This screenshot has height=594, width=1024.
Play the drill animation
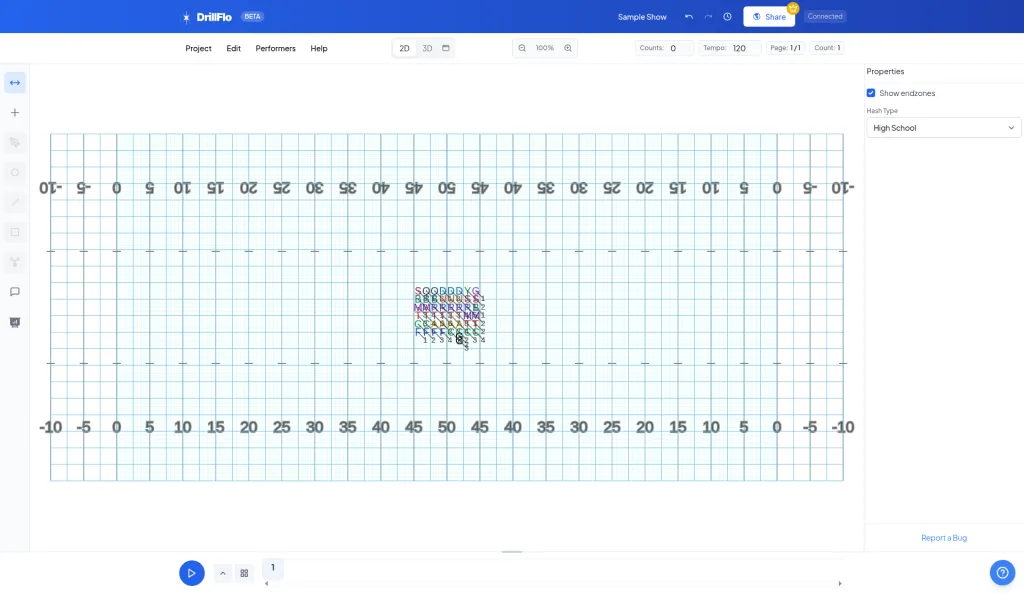(x=191, y=573)
